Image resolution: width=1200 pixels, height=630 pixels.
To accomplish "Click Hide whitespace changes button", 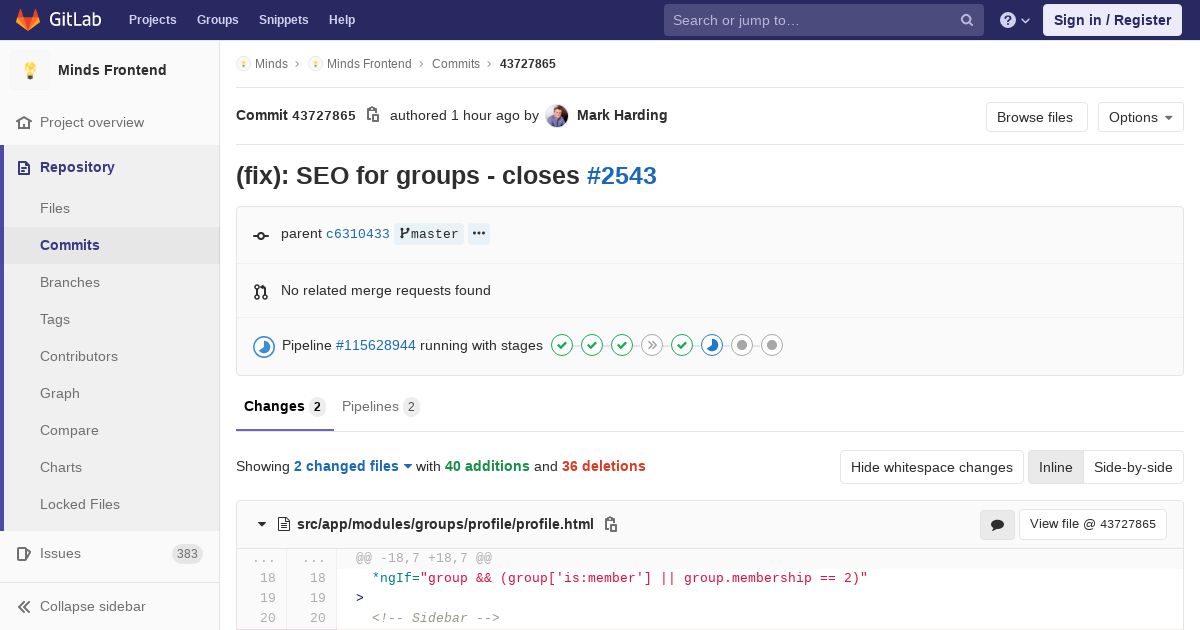I will click(x=932, y=467).
